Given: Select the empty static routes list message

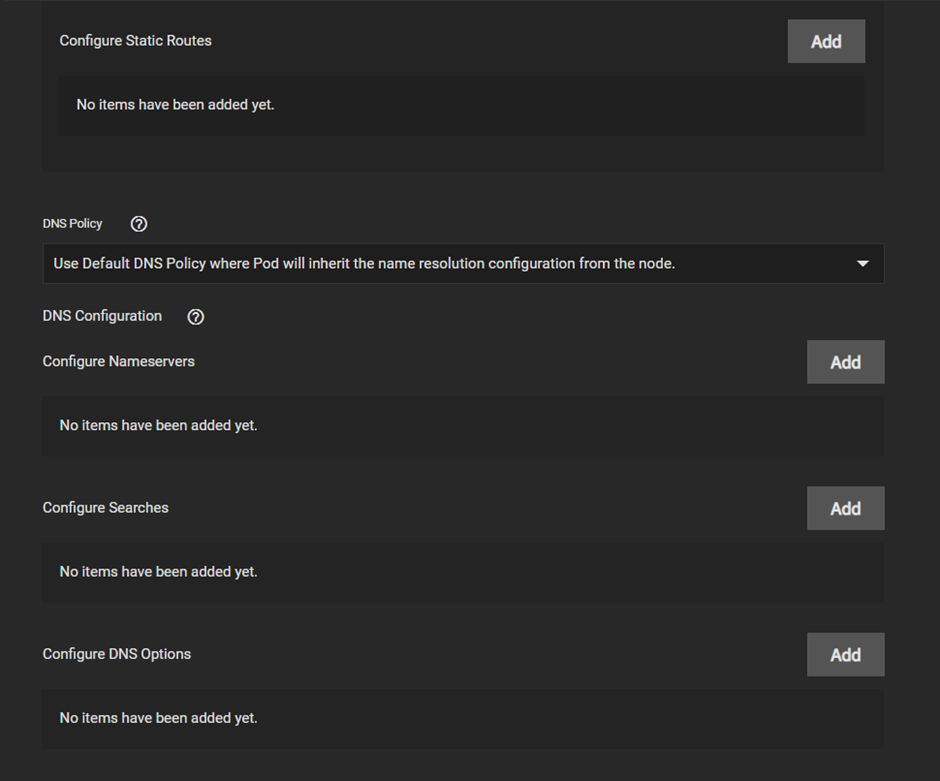Looking at the screenshot, I should coord(176,105).
